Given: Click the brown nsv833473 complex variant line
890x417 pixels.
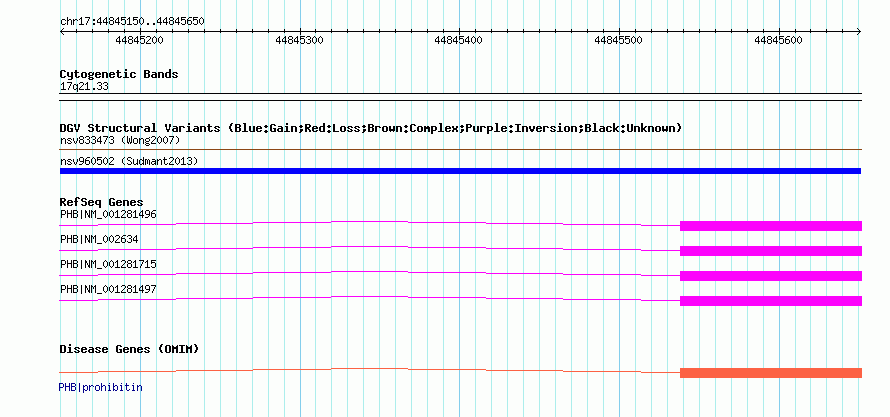Looking at the screenshot, I should click(x=460, y=150).
